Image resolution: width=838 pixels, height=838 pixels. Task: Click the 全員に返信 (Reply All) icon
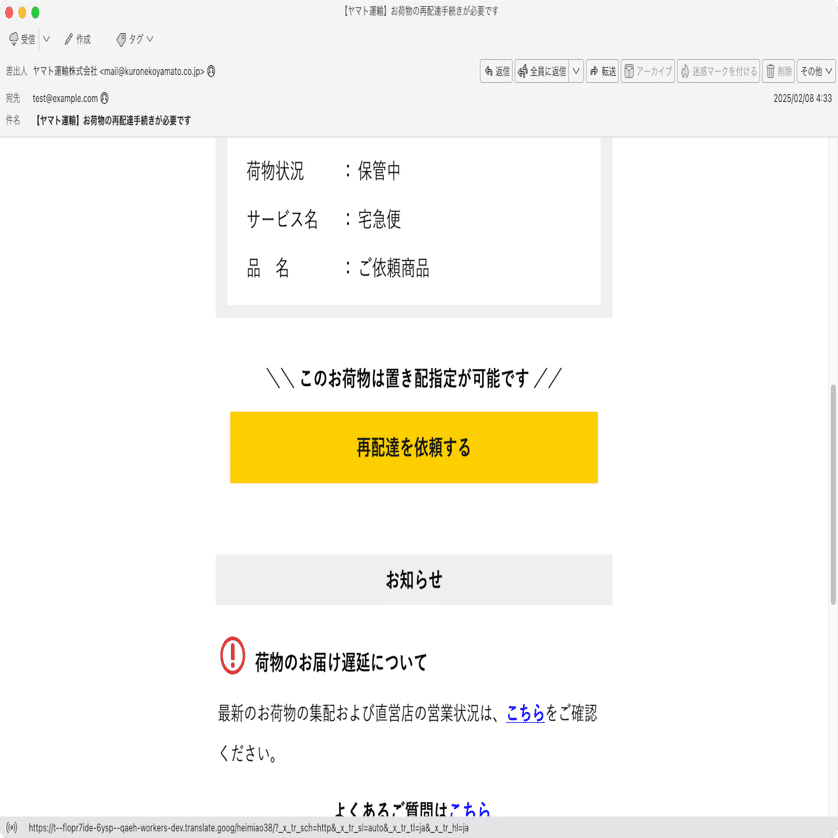click(x=545, y=70)
